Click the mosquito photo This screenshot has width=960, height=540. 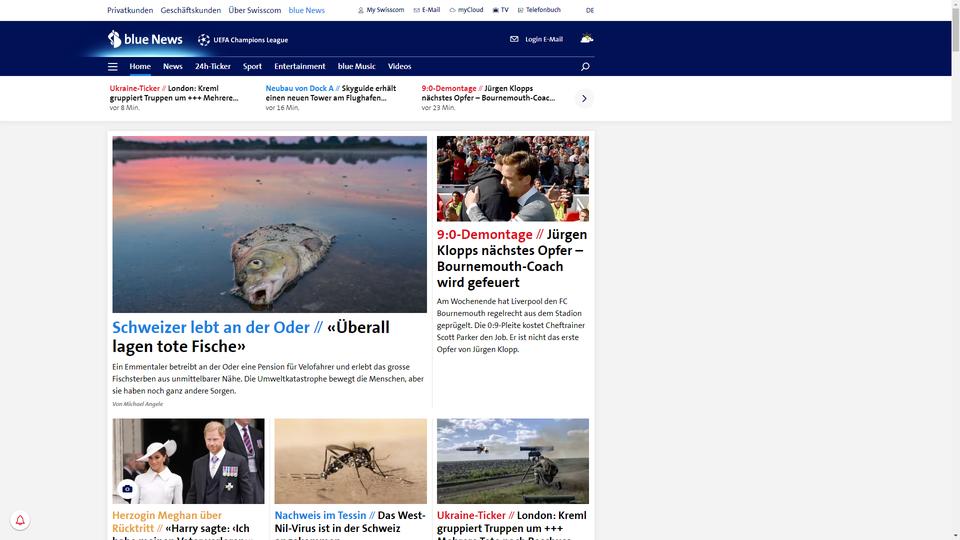tap(350, 461)
